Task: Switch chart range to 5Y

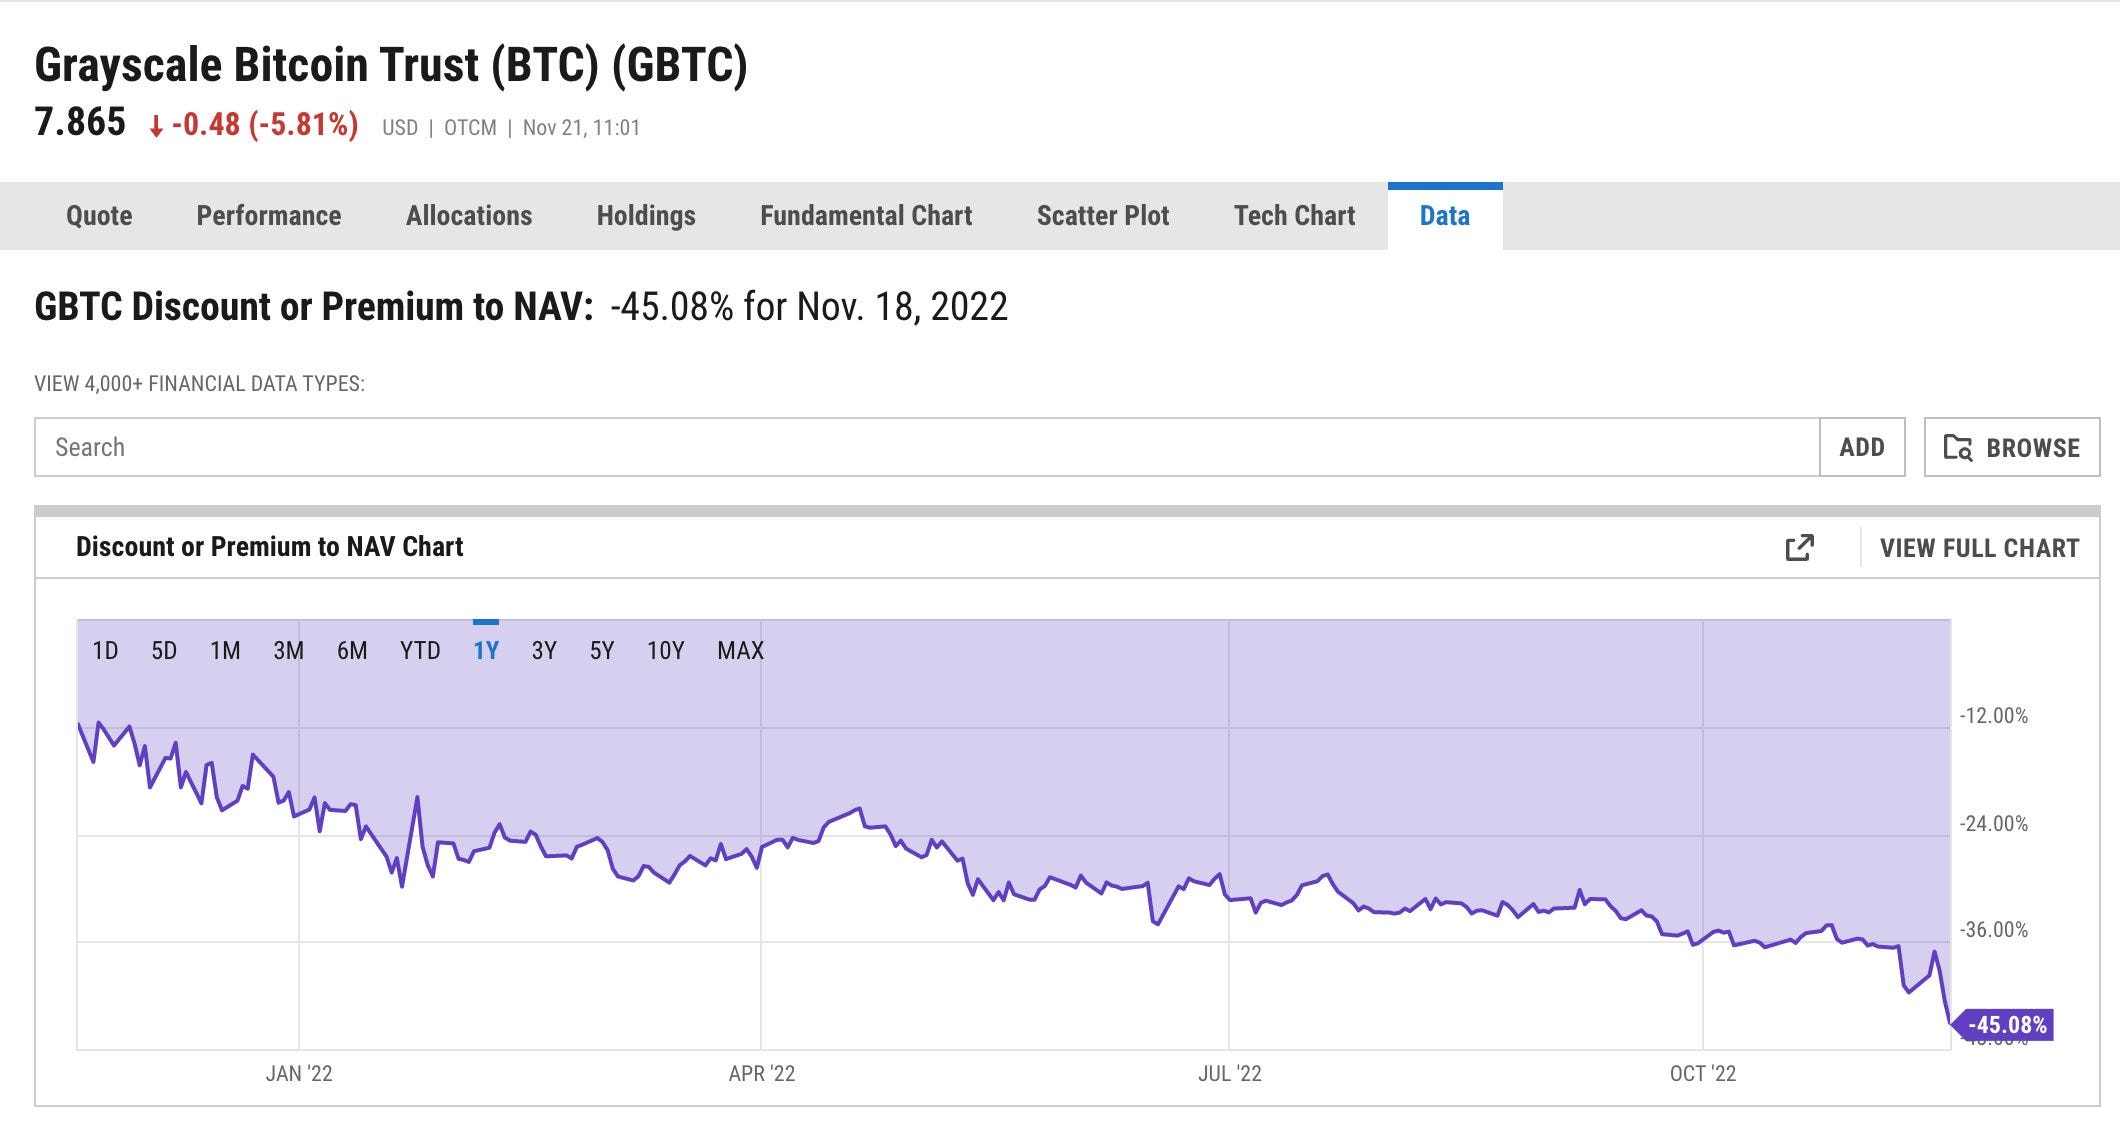Action: pyautogui.click(x=602, y=651)
